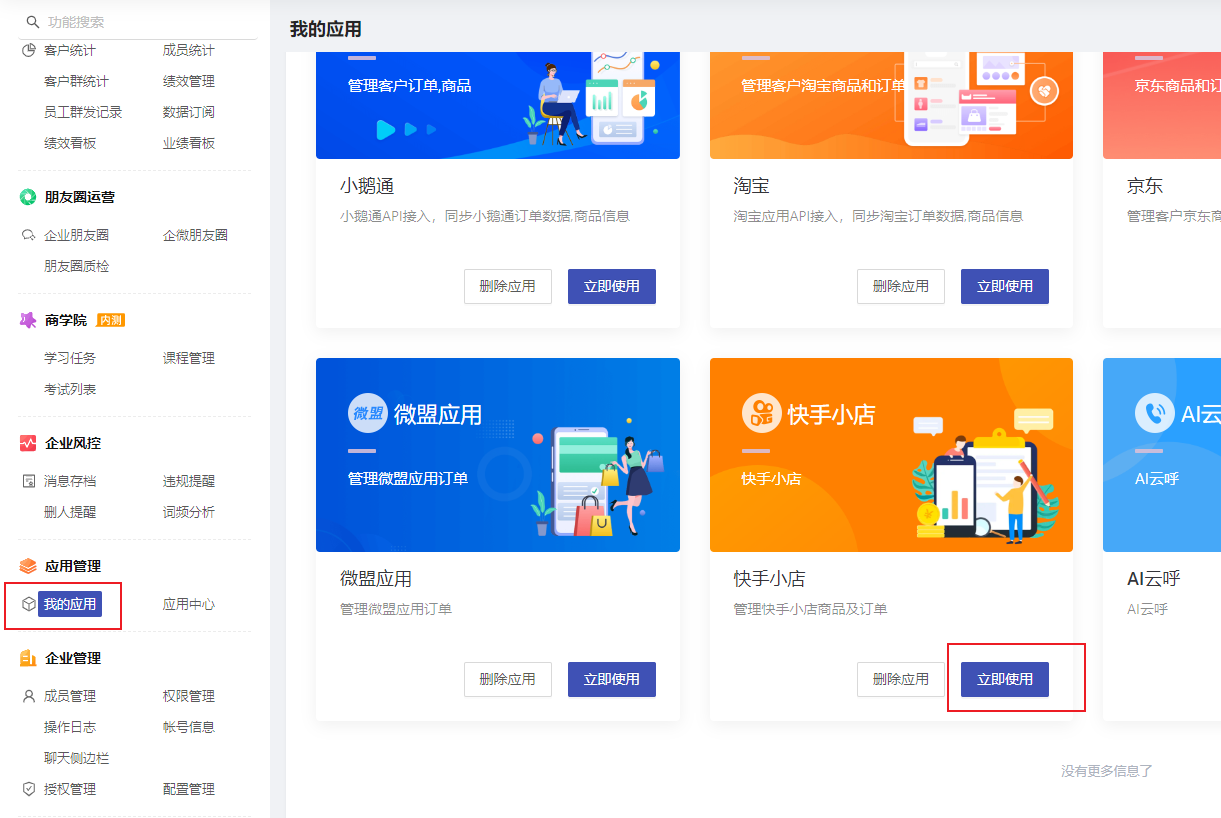This screenshot has height=818, width=1221.
Task: Click the 我的应用 page title
Action: coord(326,29)
